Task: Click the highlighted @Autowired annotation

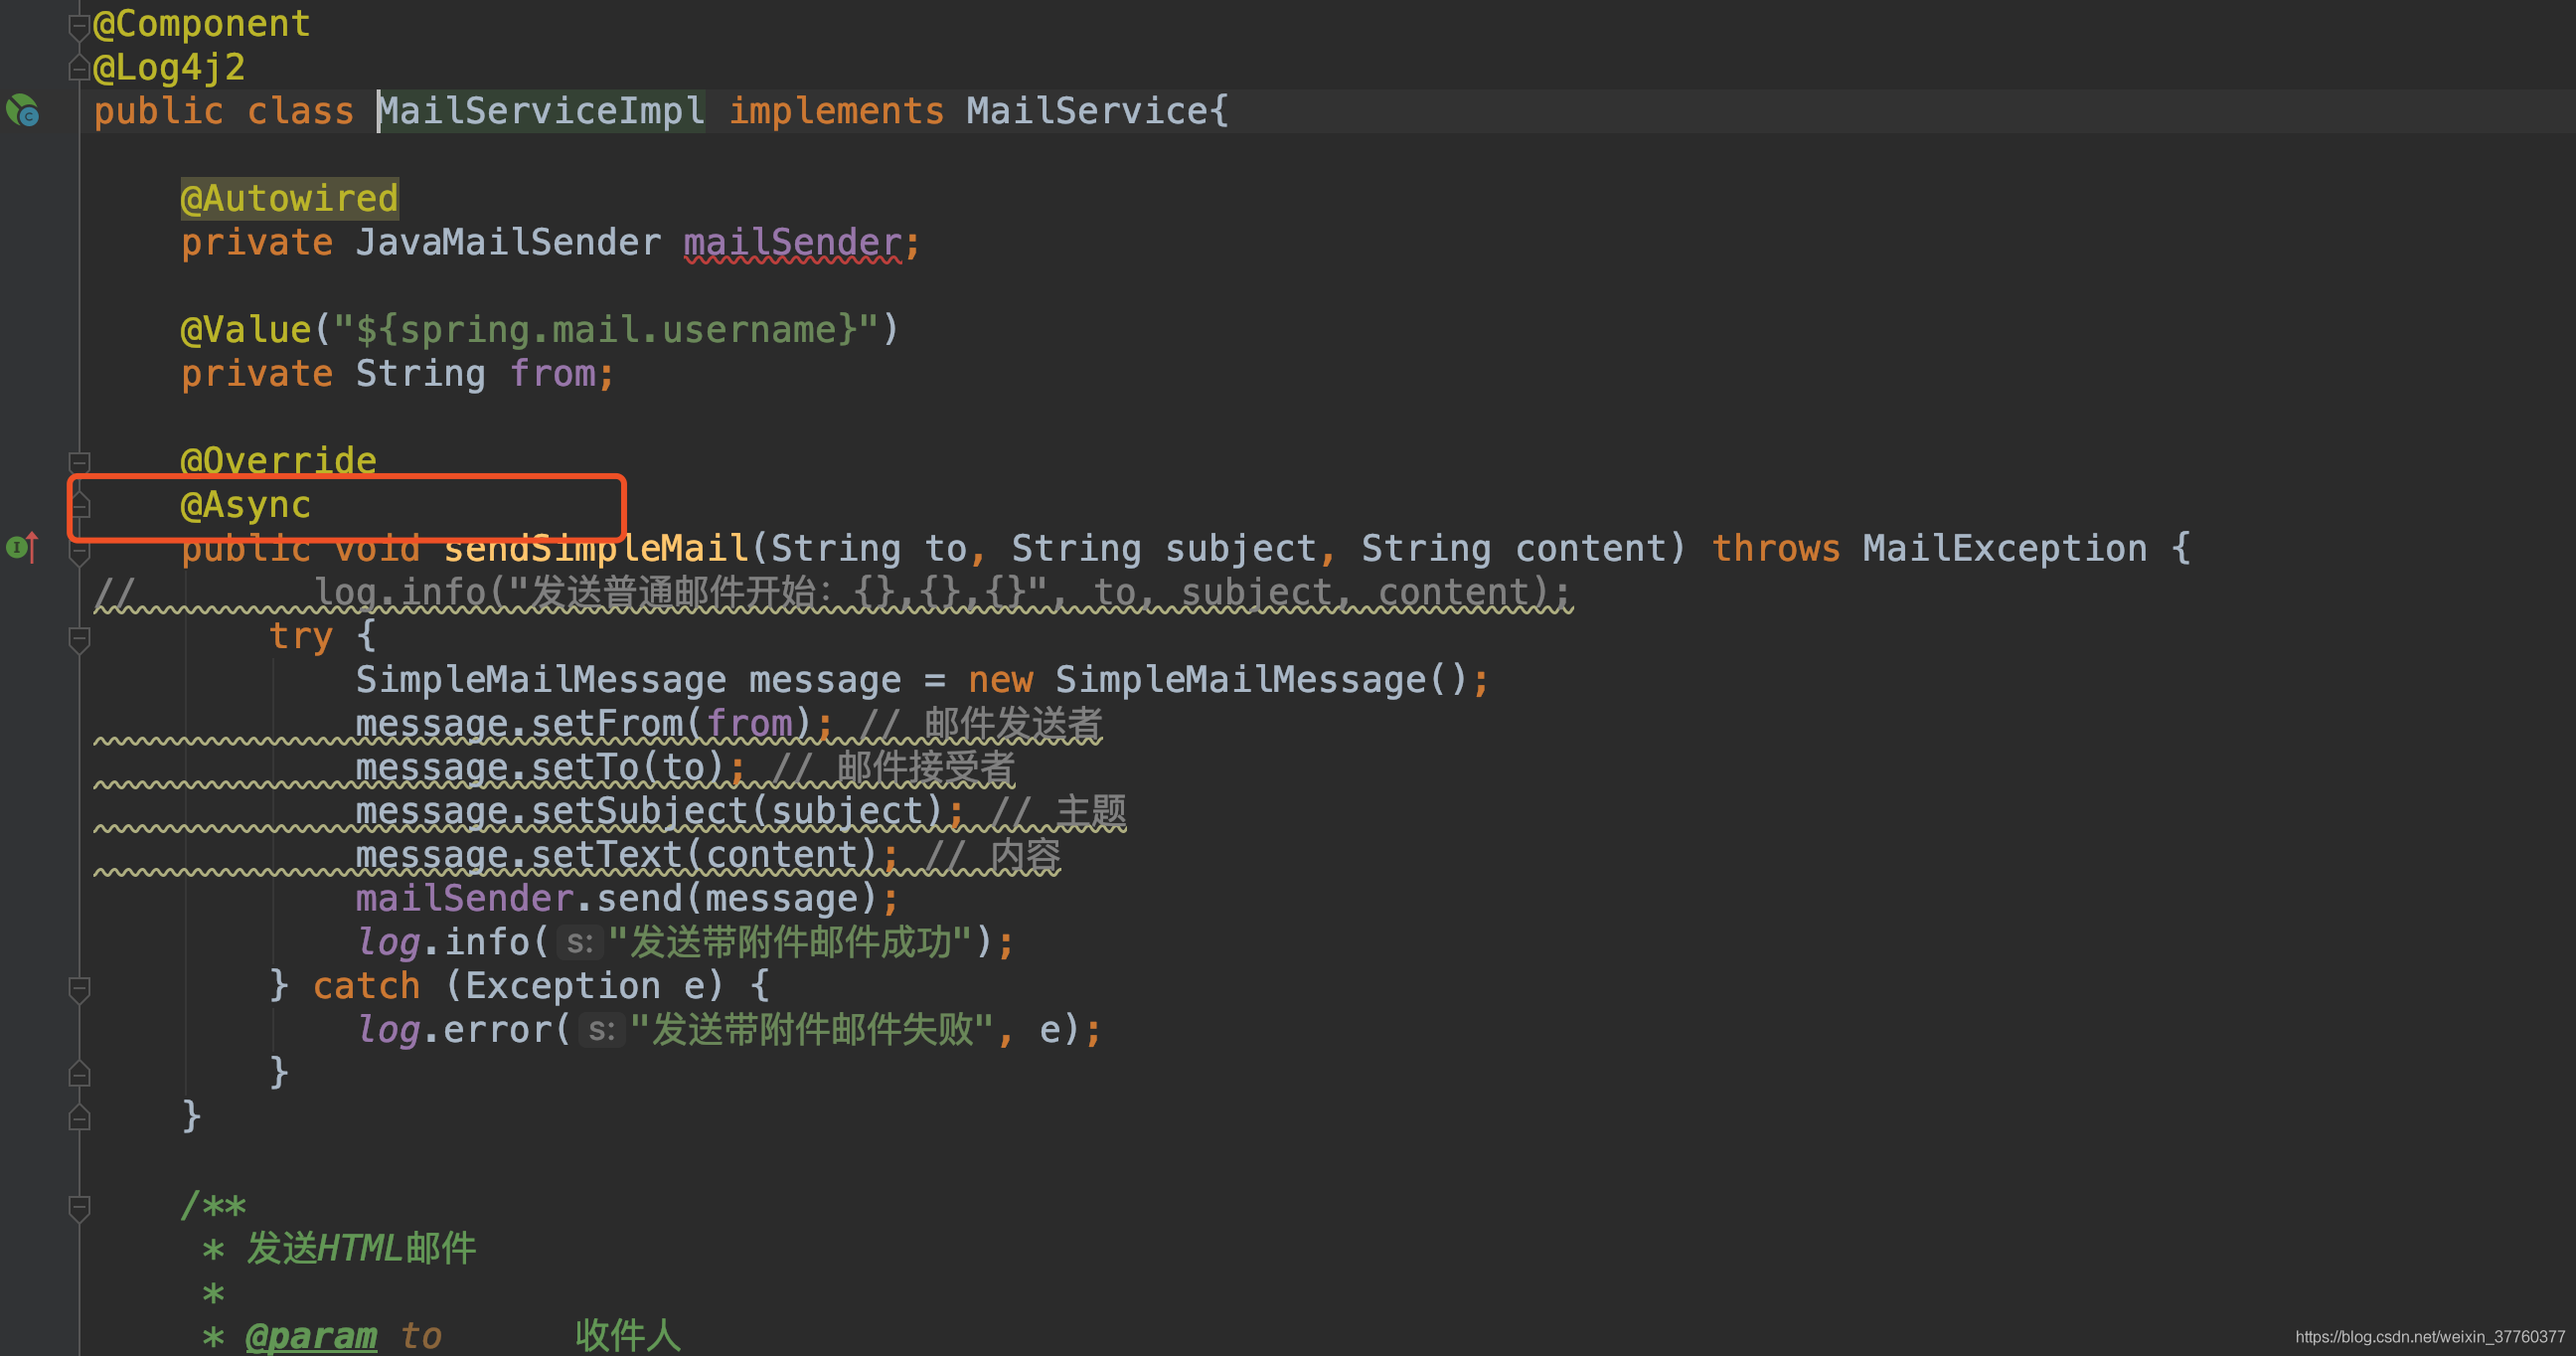Action: [289, 198]
